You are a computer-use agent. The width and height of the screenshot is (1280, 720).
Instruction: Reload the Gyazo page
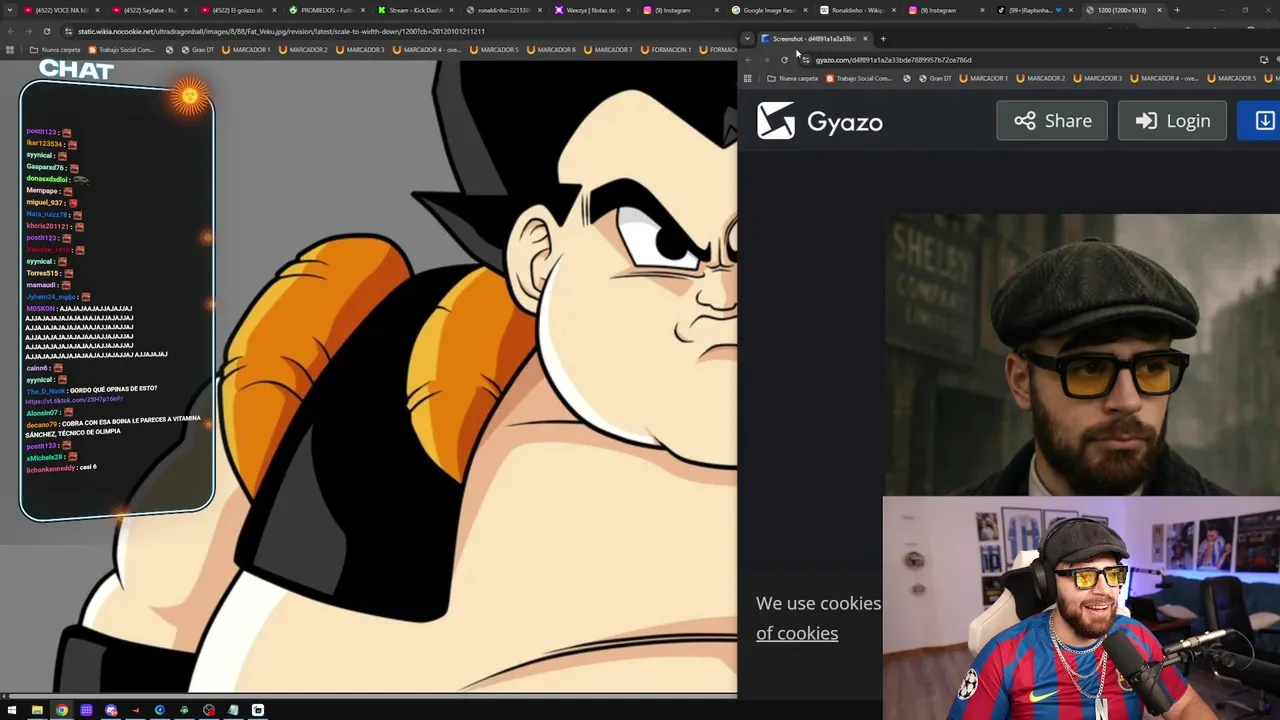(x=784, y=60)
